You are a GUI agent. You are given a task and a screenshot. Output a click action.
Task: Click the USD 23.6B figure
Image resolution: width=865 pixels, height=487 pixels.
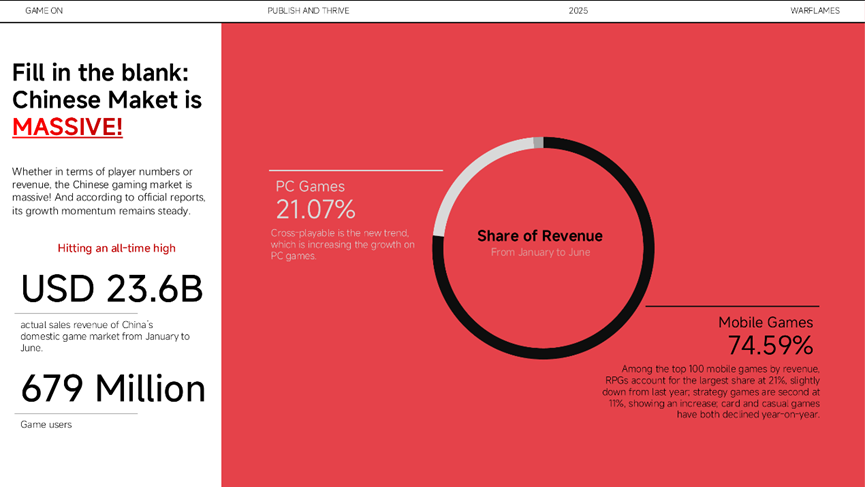coord(112,288)
